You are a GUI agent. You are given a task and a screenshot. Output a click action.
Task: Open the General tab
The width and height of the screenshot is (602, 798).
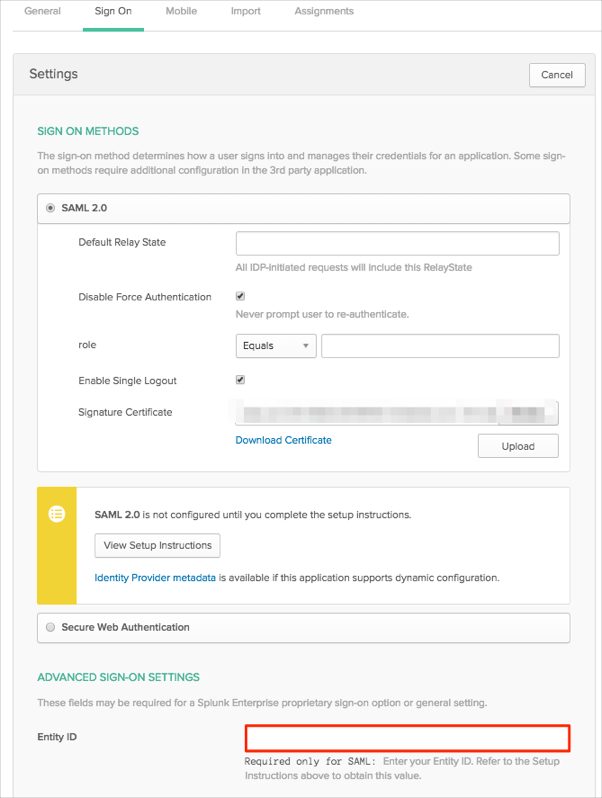[42, 12]
